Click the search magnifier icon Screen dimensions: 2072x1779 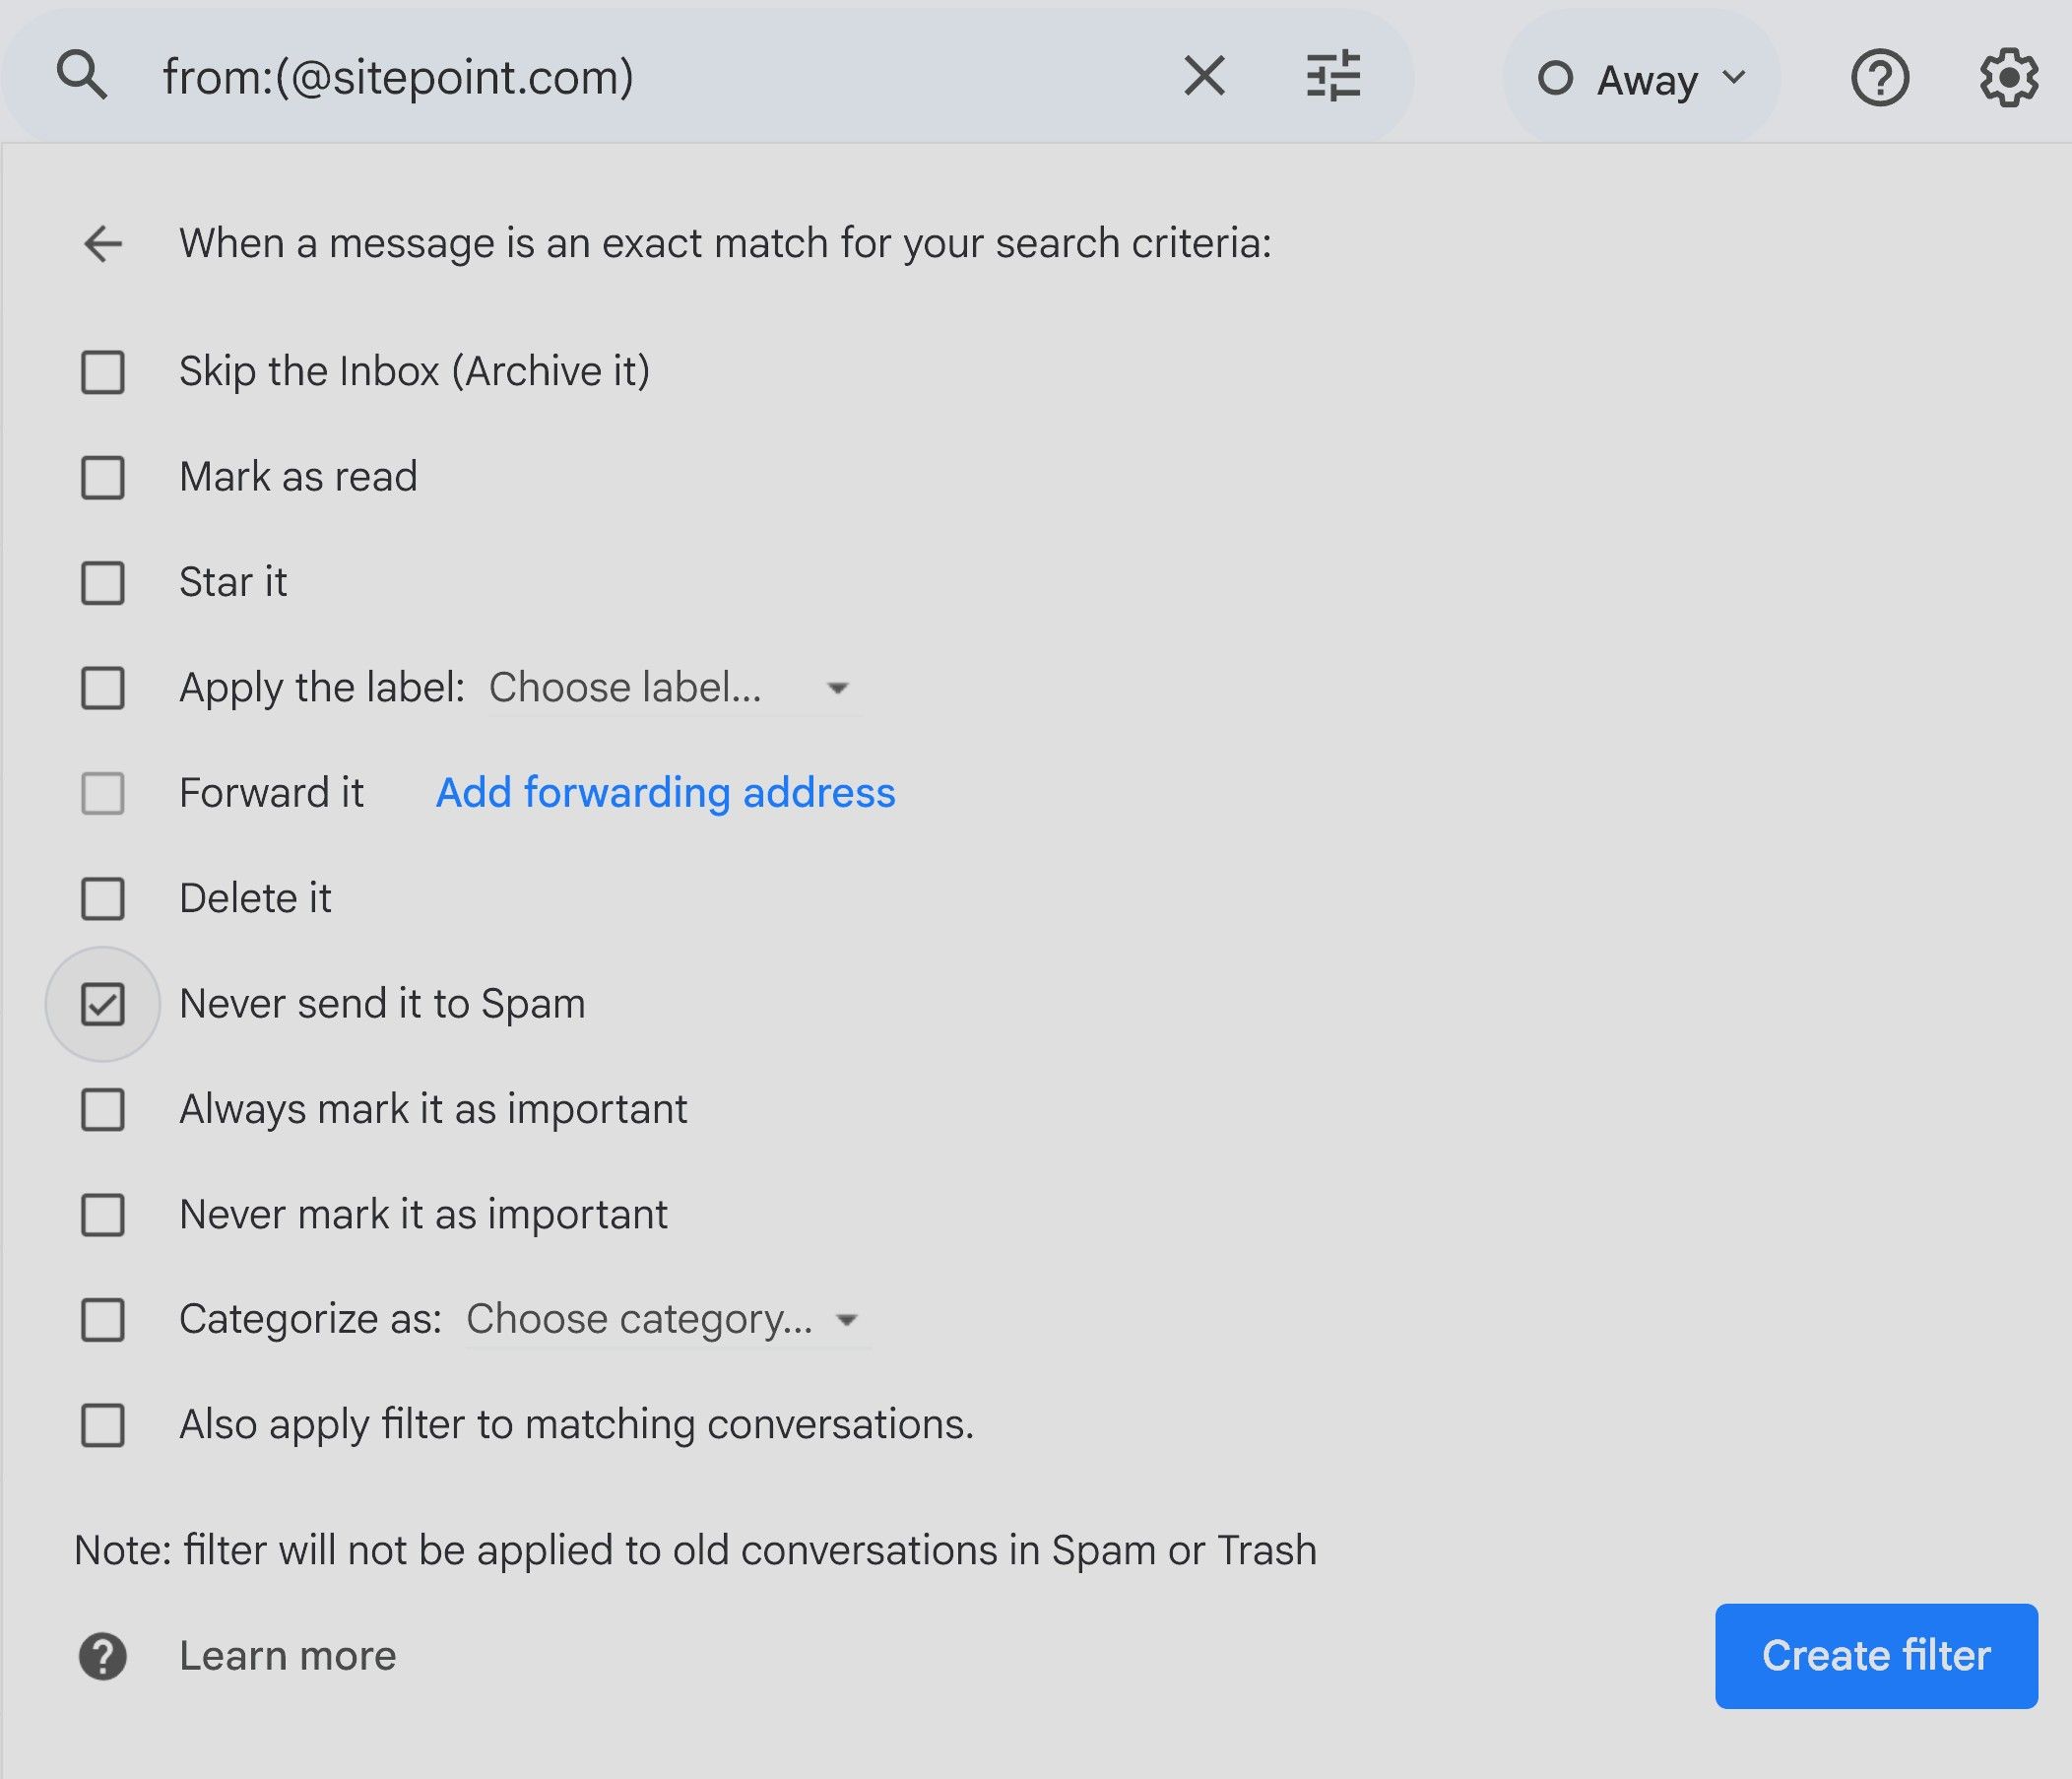tap(82, 76)
